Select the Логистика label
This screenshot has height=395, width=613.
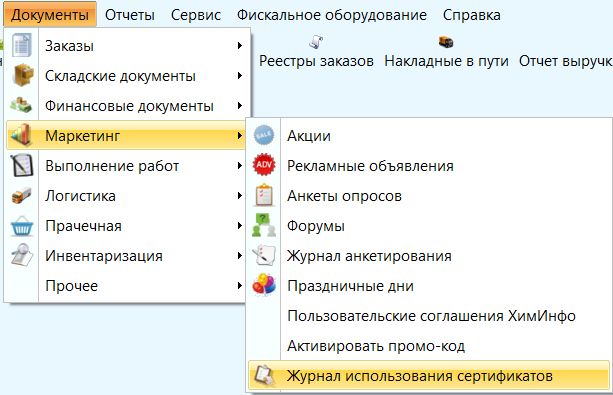coord(80,196)
